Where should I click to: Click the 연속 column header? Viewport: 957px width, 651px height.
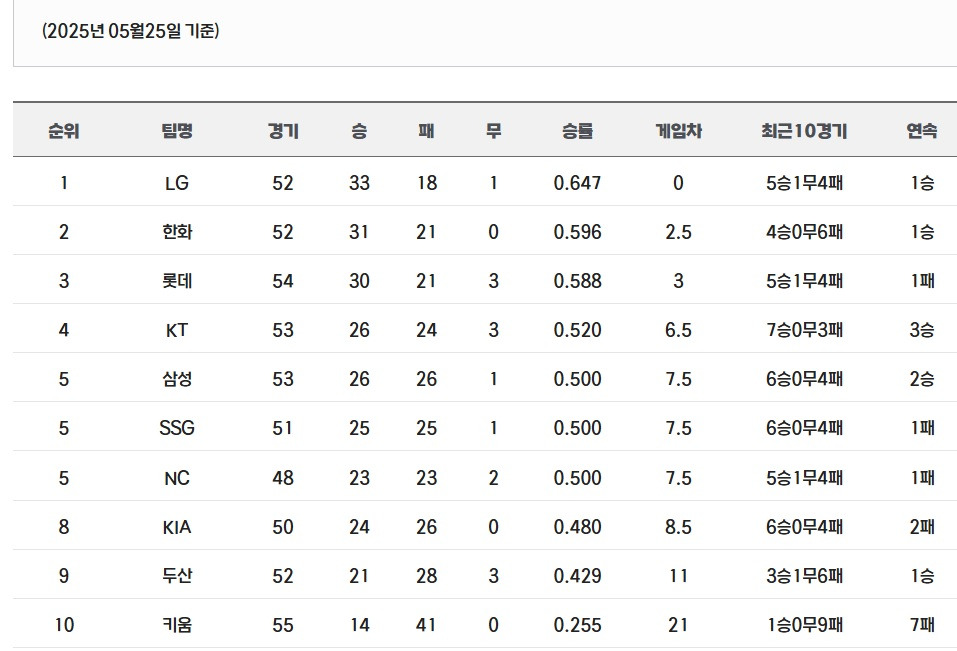(922, 131)
